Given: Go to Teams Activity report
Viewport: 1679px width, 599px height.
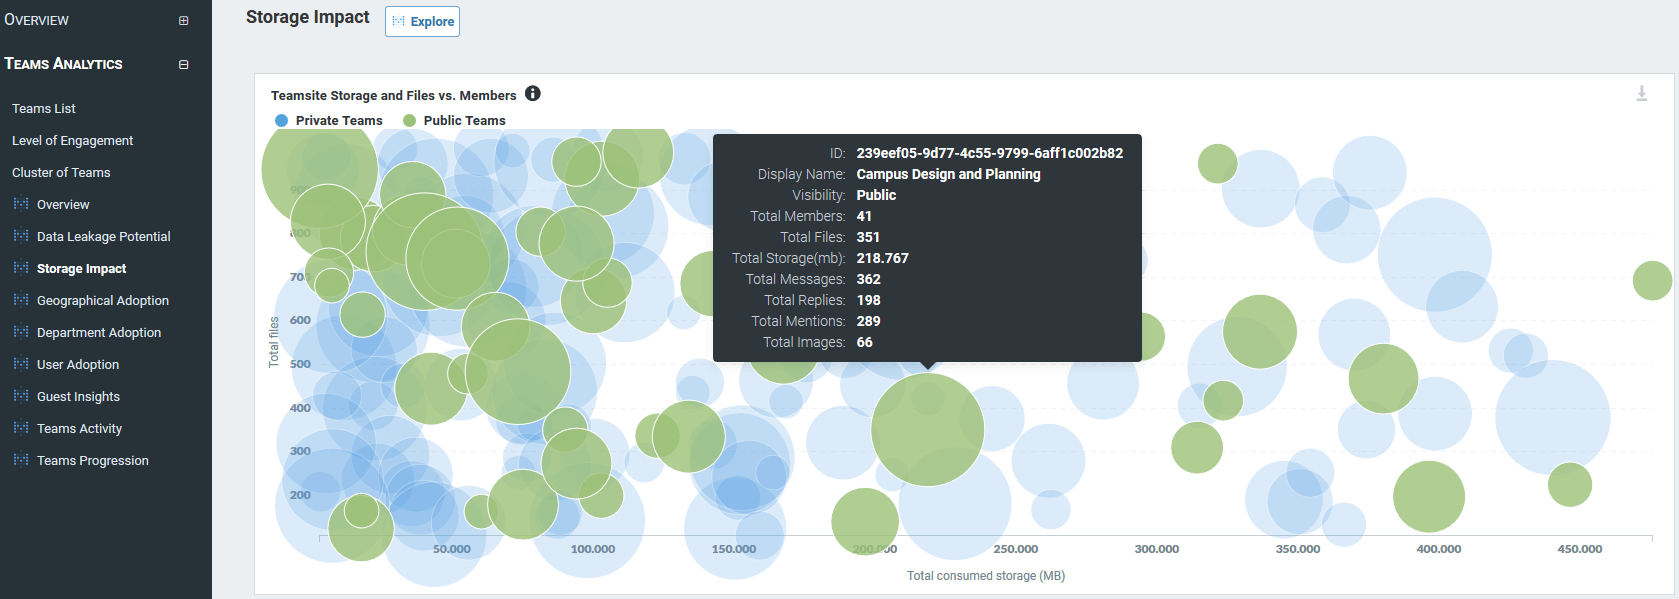Looking at the screenshot, I should pos(79,428).
